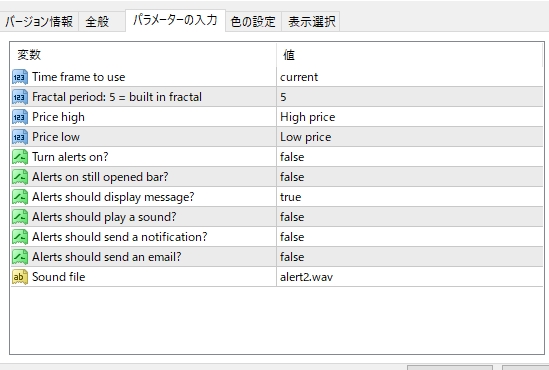Open the Low price value dropdown

coord(410,137)
